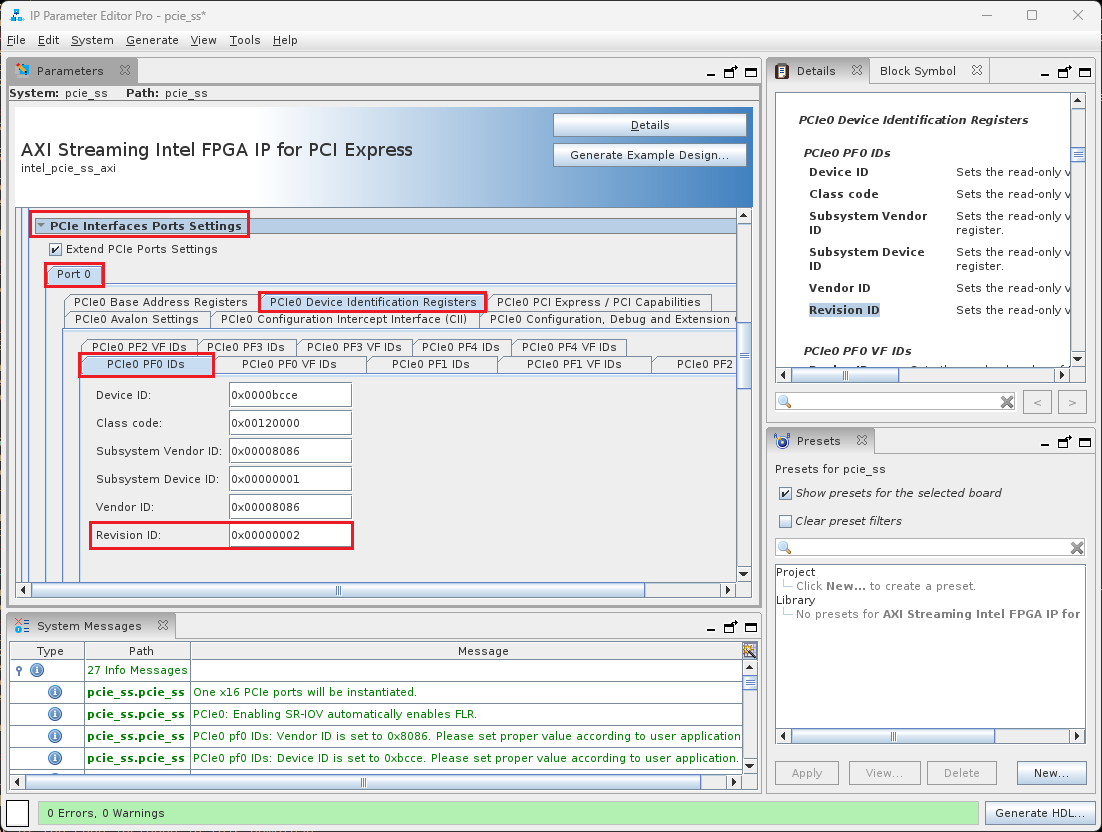Disable Show presets for the selected board
Image resolution: width=1102 pixels, height=832 pixels.
click(x=785, y=493)
